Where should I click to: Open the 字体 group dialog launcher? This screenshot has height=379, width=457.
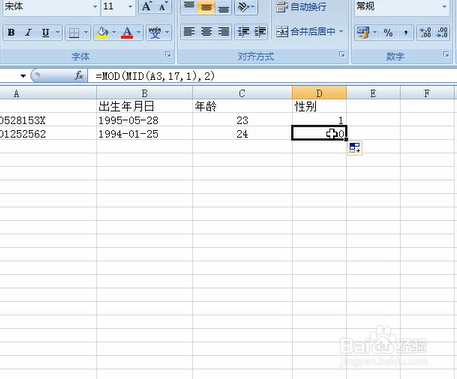click(x=168, y=54)
